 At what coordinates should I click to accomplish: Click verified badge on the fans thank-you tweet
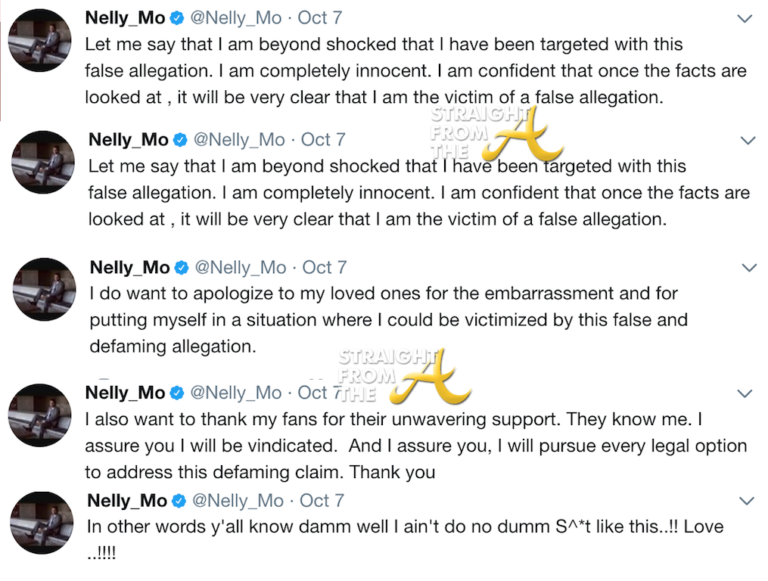pyautogui.click(x=179, y=393)
